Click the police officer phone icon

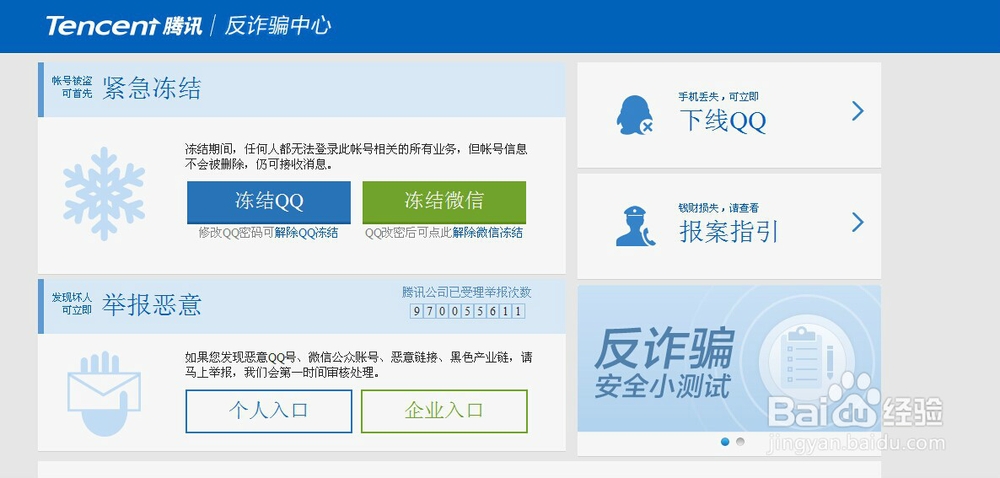pos(635,226)
